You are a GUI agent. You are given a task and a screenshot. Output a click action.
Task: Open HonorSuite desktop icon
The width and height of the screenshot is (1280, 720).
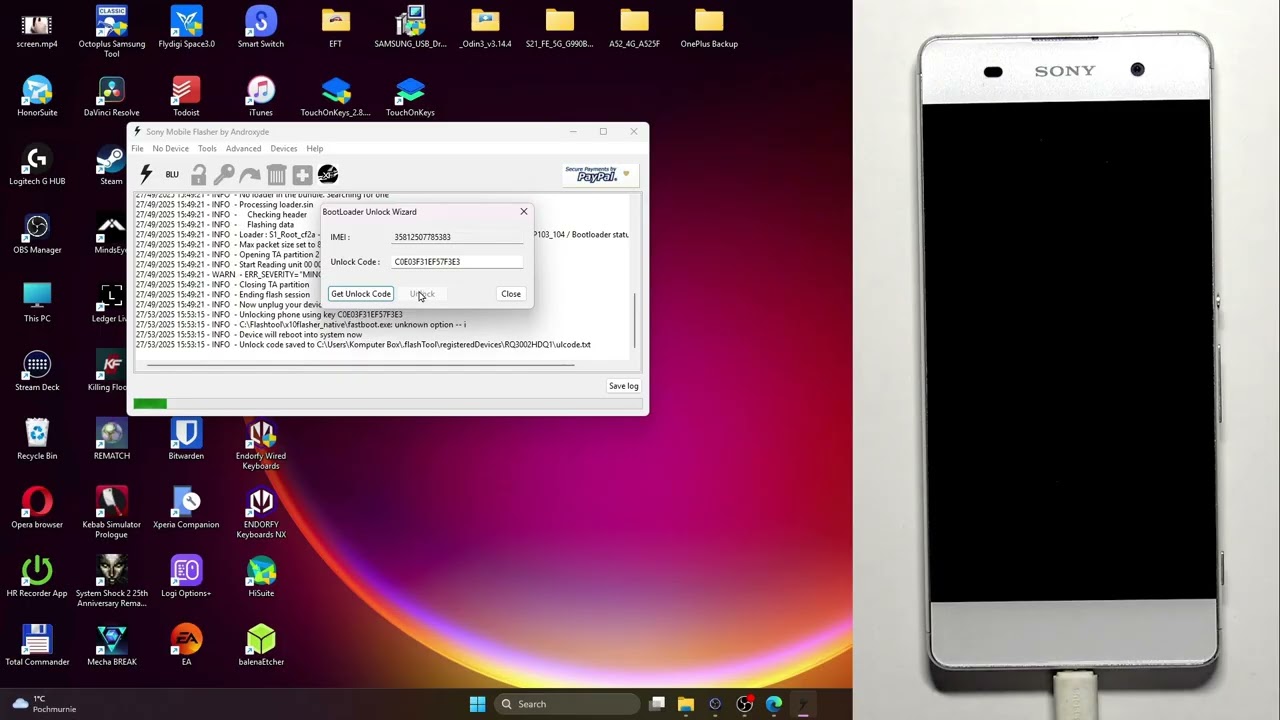coord(37,98)
